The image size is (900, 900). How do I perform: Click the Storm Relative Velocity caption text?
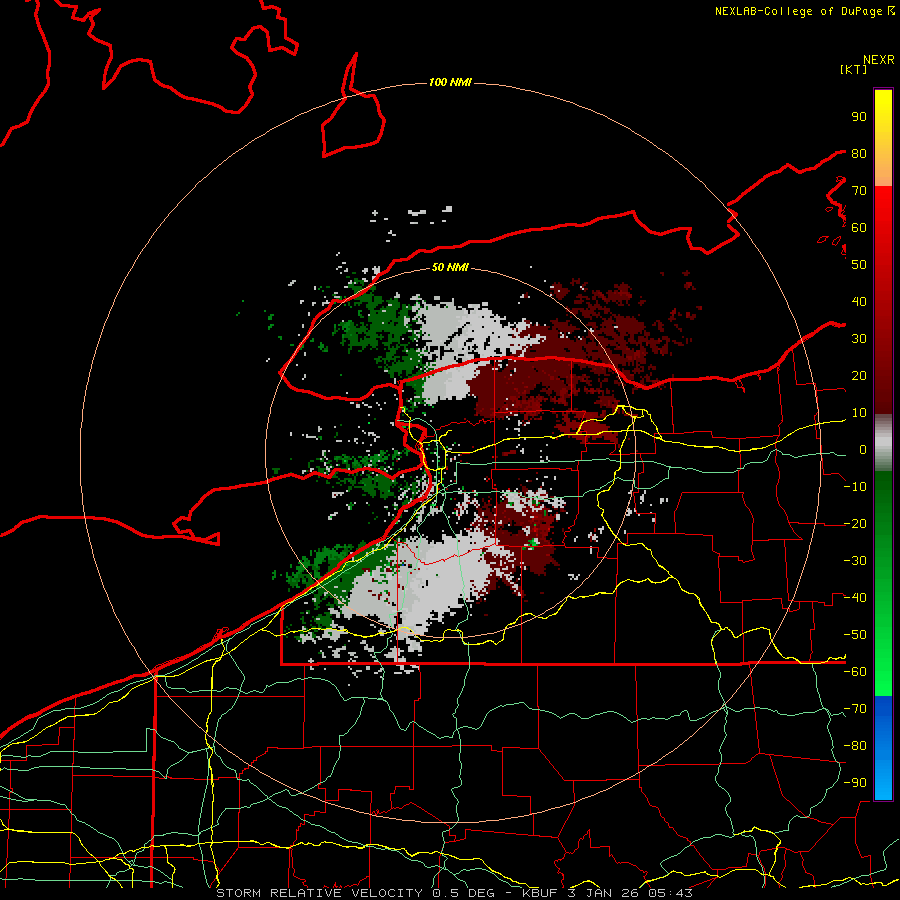click(x=454, y=893)
